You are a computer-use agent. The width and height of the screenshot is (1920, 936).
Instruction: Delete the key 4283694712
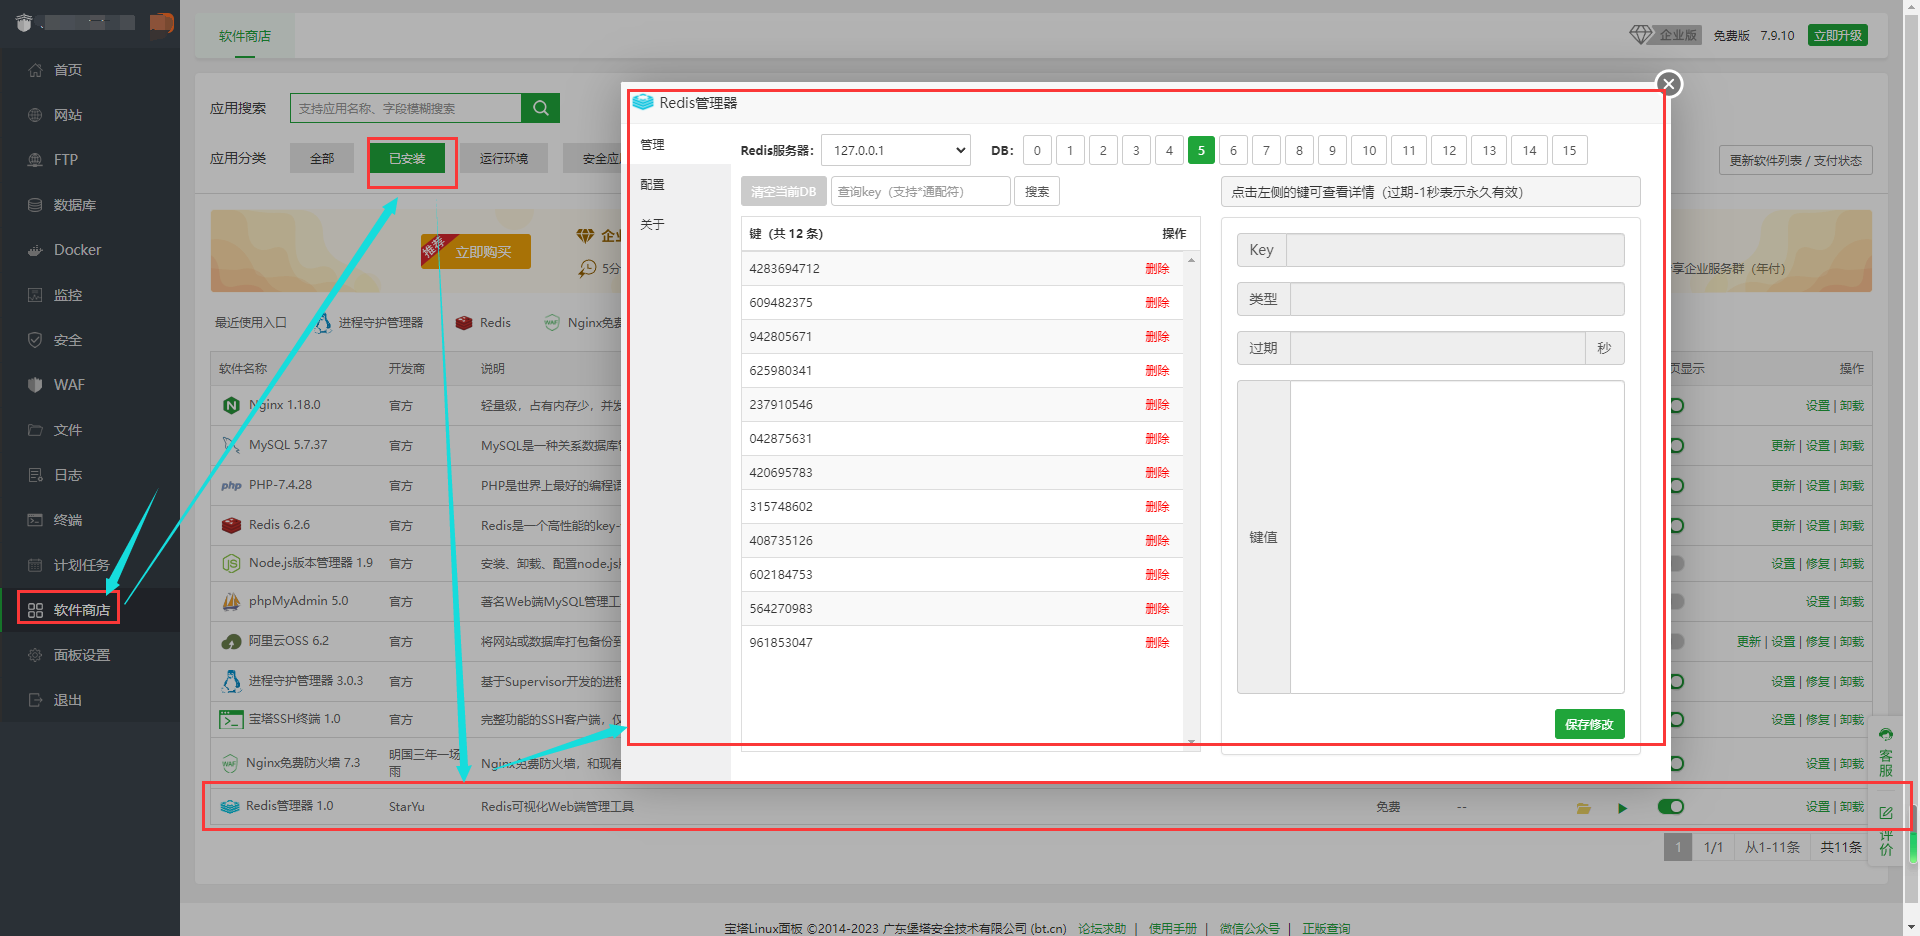tap(1157, 269)
